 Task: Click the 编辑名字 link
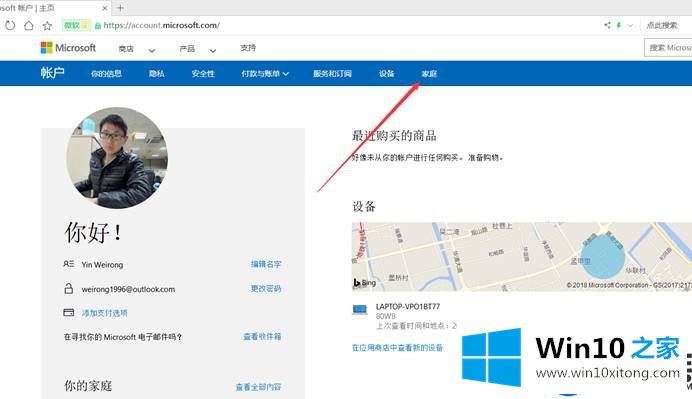(x=266, y=264)
